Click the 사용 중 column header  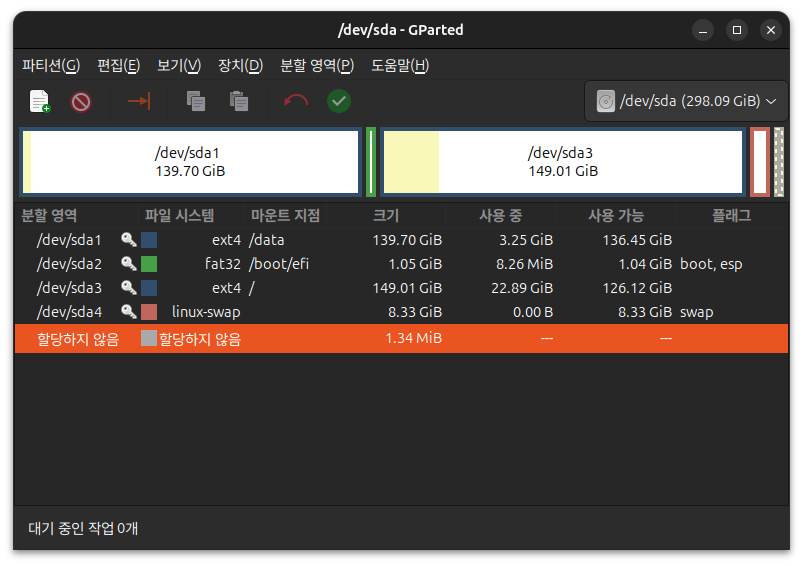pyautogui.click(x=500, y=215)
